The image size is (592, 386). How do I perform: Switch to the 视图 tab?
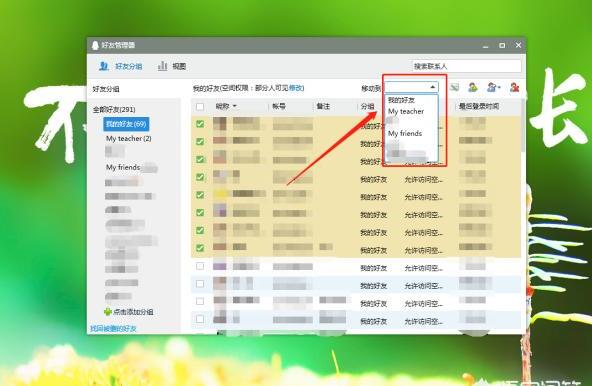[x=179, y=66]
